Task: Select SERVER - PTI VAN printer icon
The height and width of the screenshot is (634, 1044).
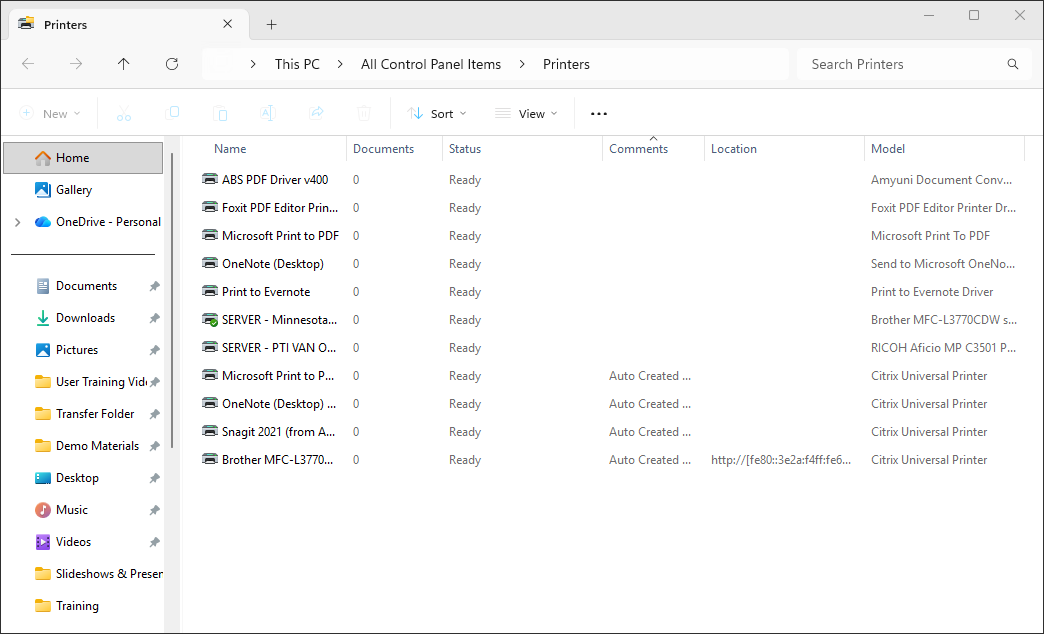Action: tap(210, 347)
